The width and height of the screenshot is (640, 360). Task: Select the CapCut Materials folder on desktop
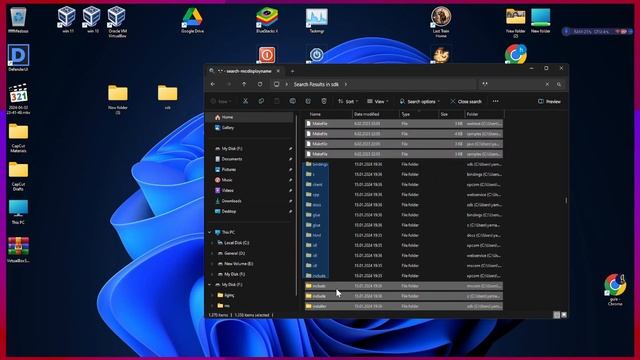pos(18,138)
